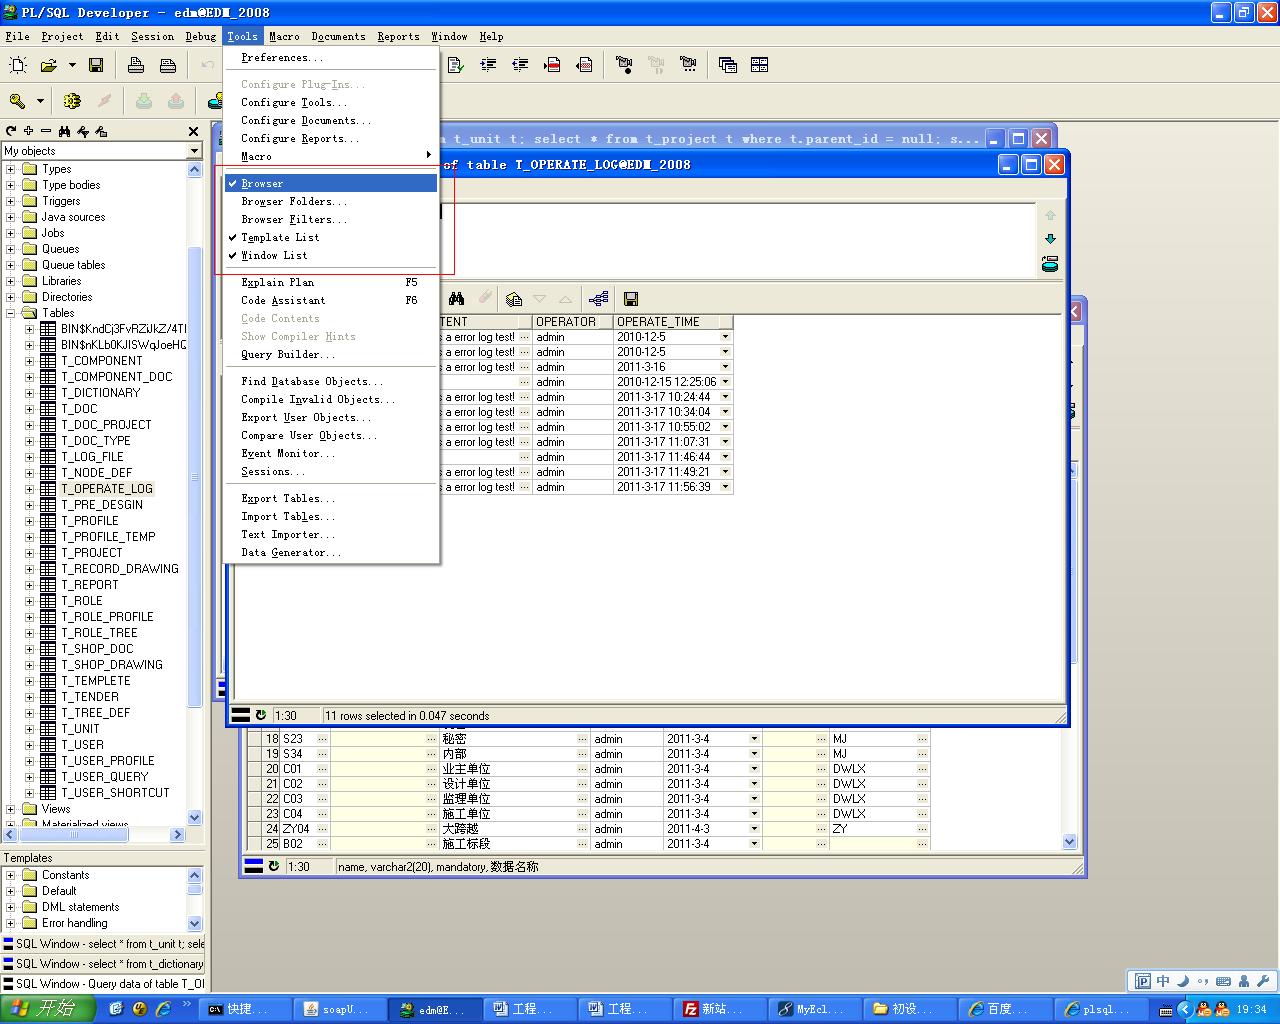The height and width of the screenshot is (1024, 1280).
Task: Click the Comment selection toolbar icon
Action: pyautogui.click(x=552, y=65)
